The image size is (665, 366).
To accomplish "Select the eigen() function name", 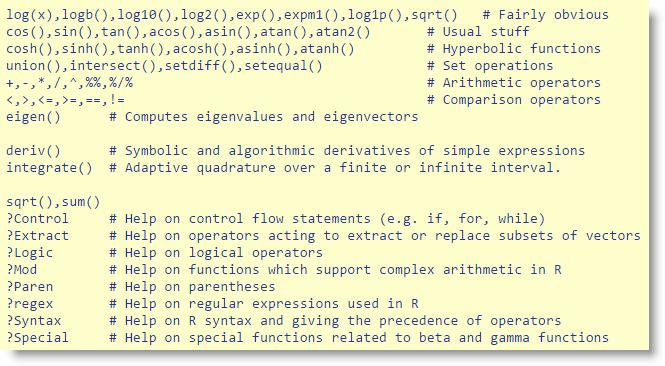I will (x=34, y=117).
